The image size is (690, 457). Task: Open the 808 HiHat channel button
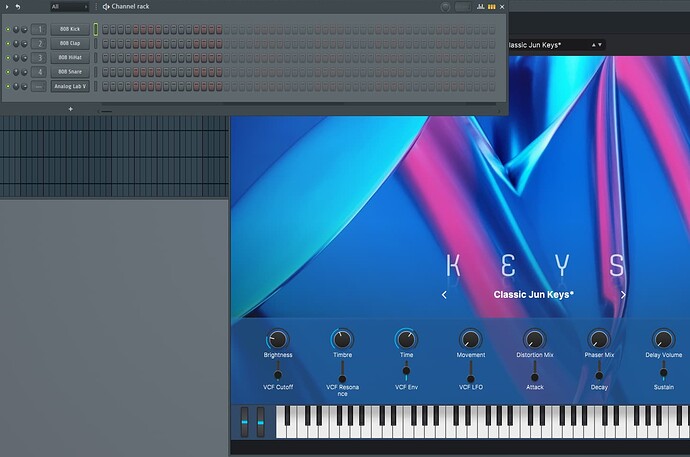[x=70, y=57]
